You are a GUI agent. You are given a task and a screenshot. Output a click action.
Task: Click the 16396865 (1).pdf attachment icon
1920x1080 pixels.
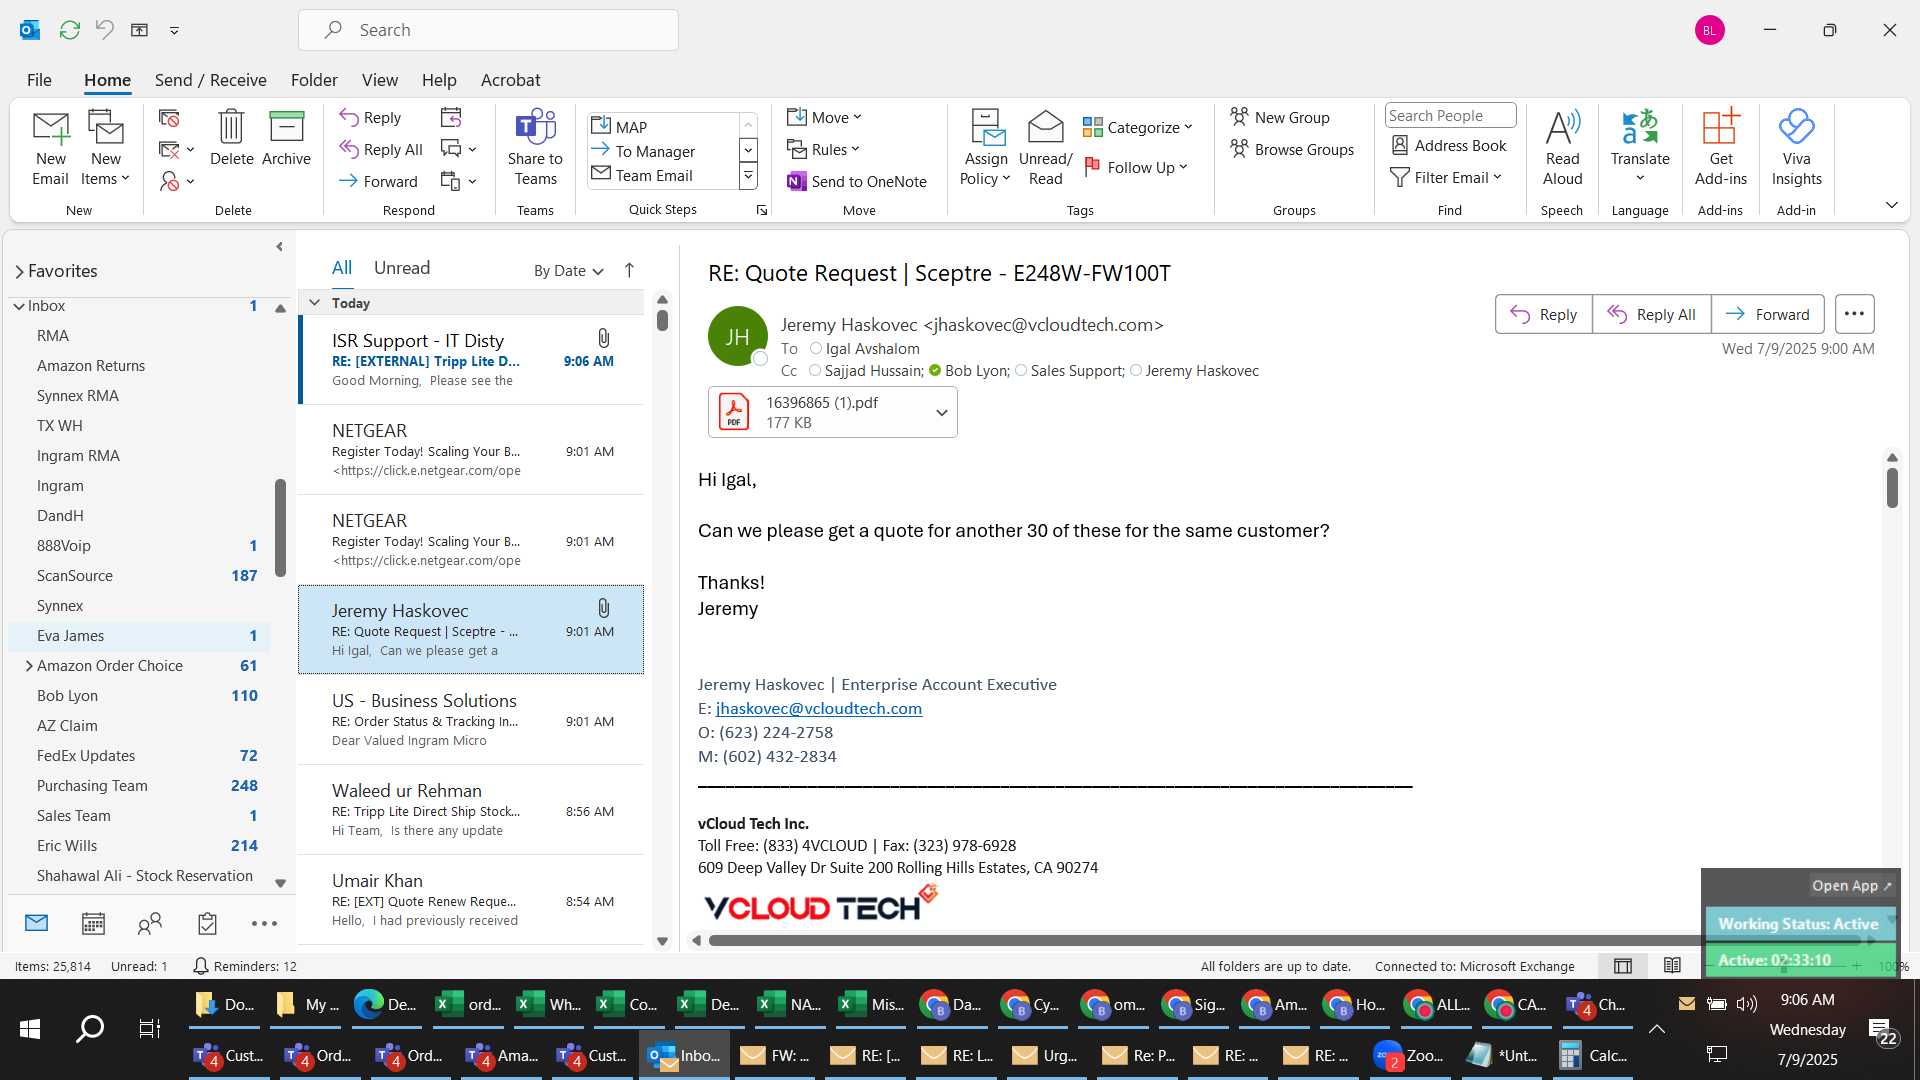pyautogui.click(x=734, y=412)
